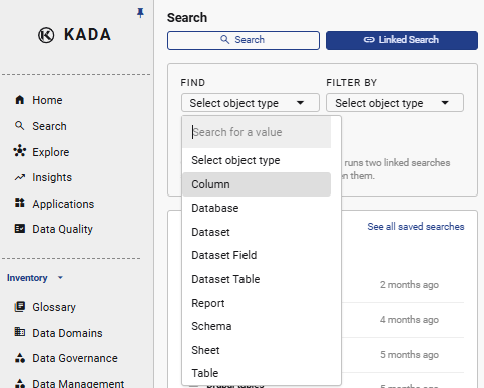The height and width of the screenshot is (388, 484).
Task: Select Dataset Table from the list
Action: coord(257,279)
